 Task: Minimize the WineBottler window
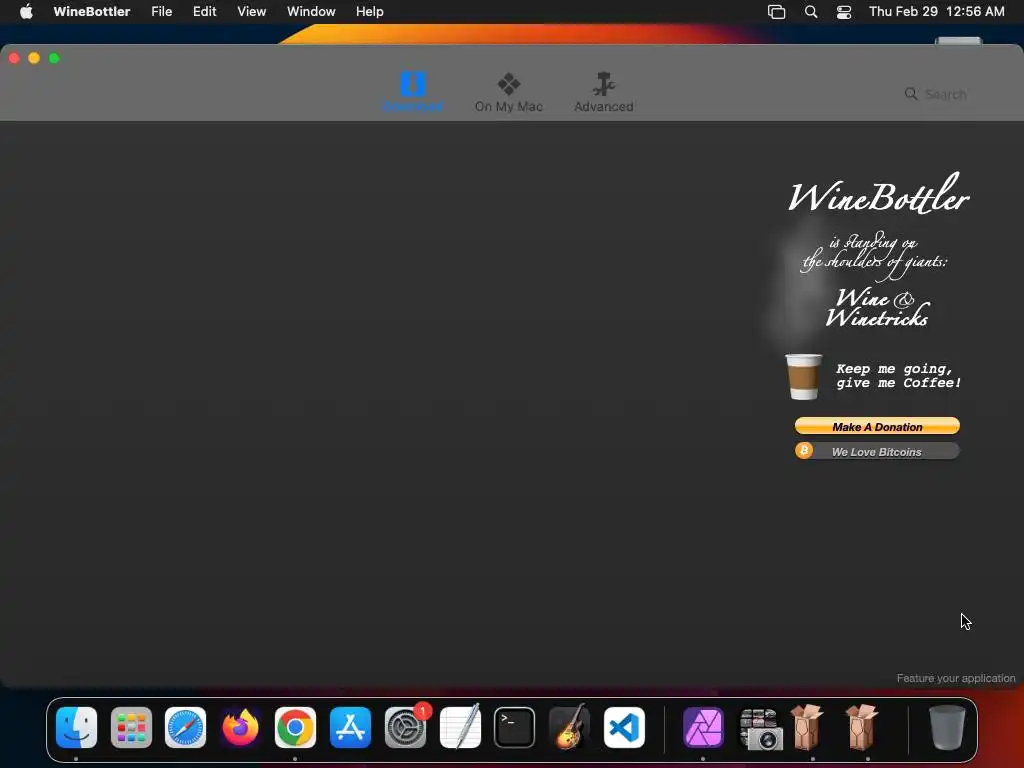click(x=34, y=58)
